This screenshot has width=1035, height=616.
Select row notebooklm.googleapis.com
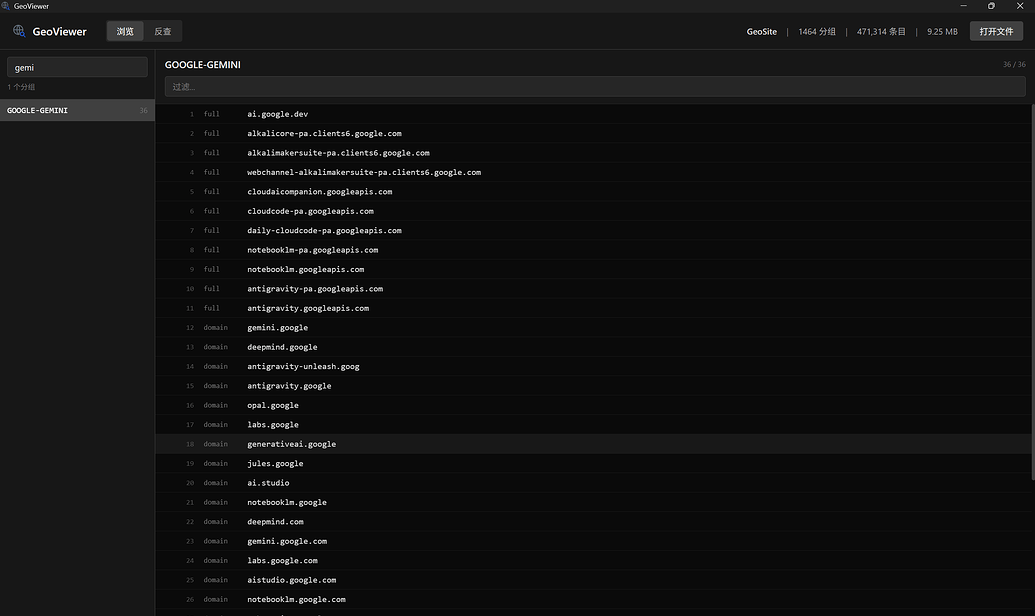pos(593,269)
